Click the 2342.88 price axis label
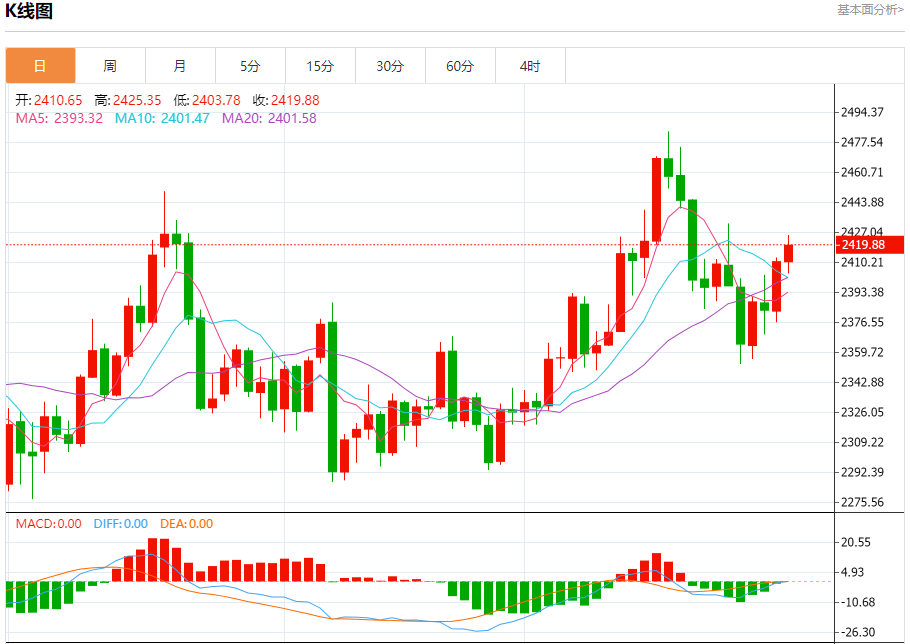The height and width of the screenshot is (644, 910). point(862,382)
